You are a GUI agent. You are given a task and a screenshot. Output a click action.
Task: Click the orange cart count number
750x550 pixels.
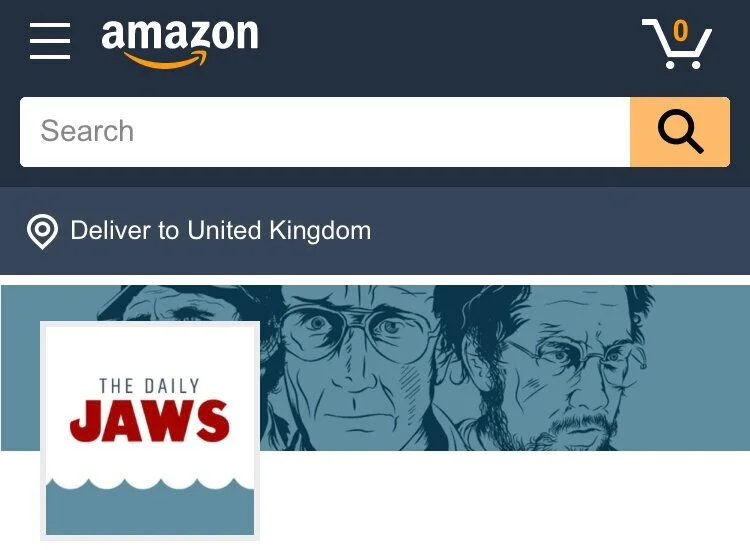681,31
